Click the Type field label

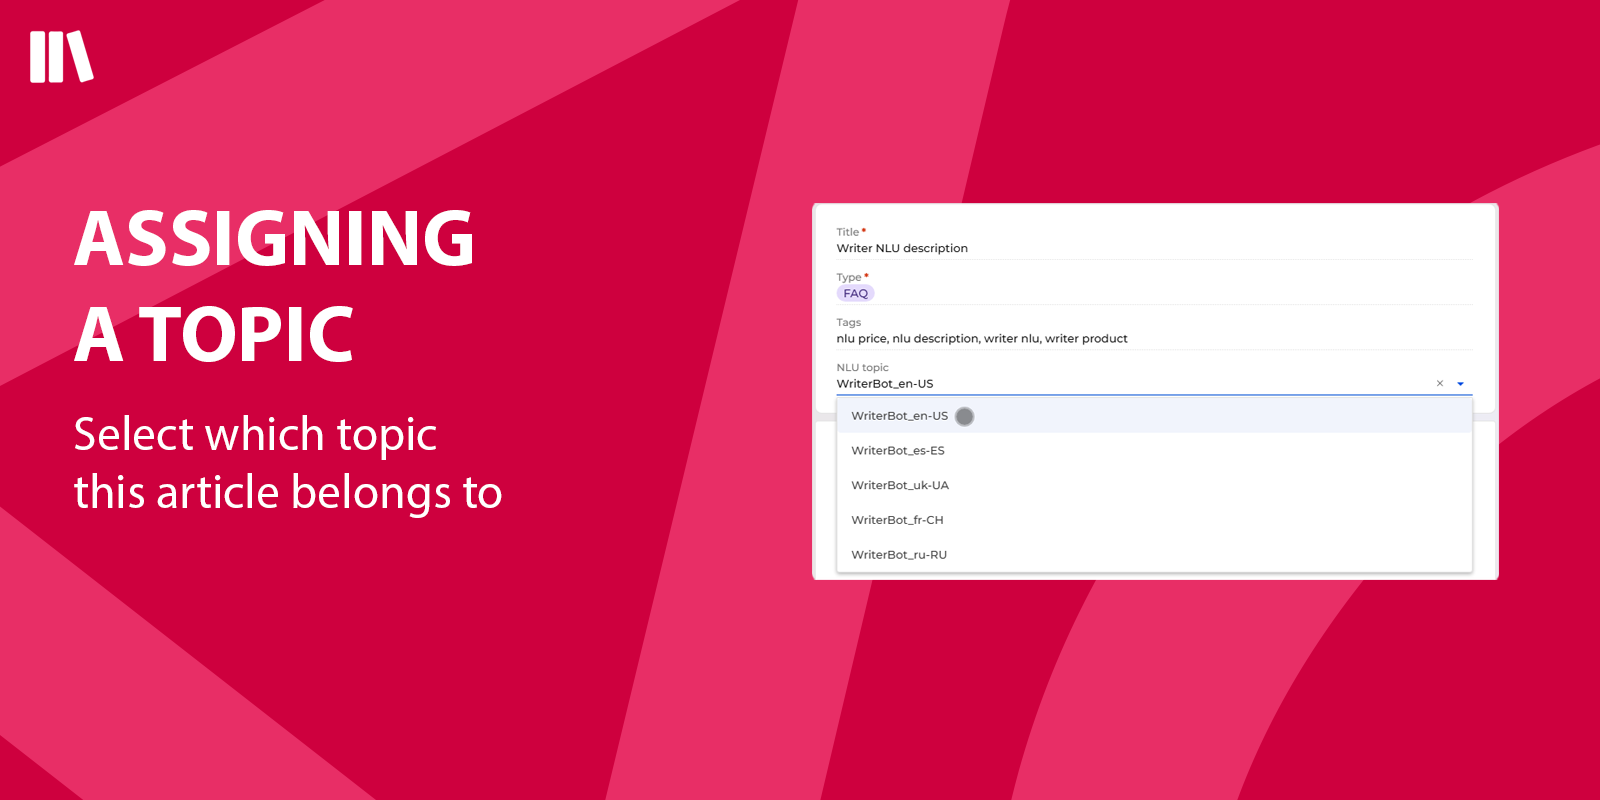[849, 277]
